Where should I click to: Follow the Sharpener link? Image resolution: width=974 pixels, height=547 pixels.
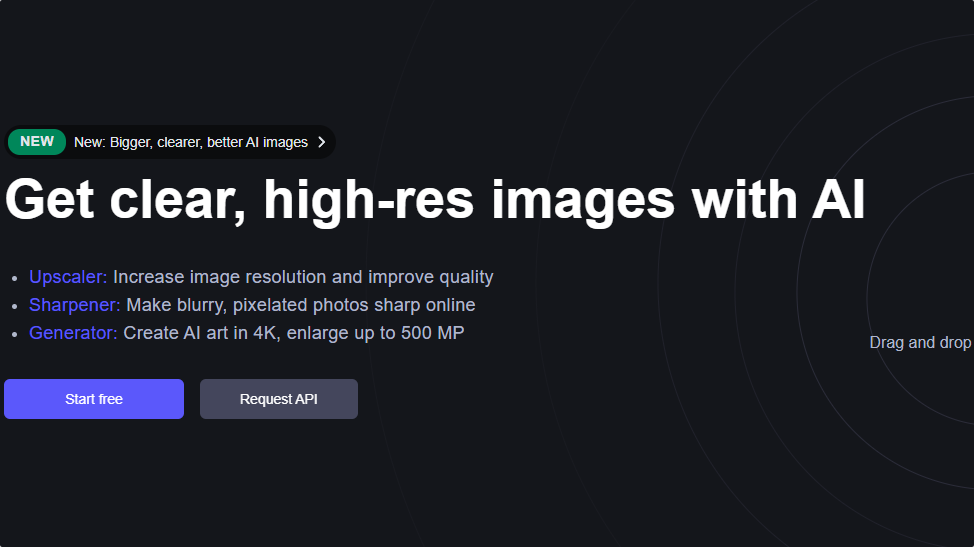(75, 305)
